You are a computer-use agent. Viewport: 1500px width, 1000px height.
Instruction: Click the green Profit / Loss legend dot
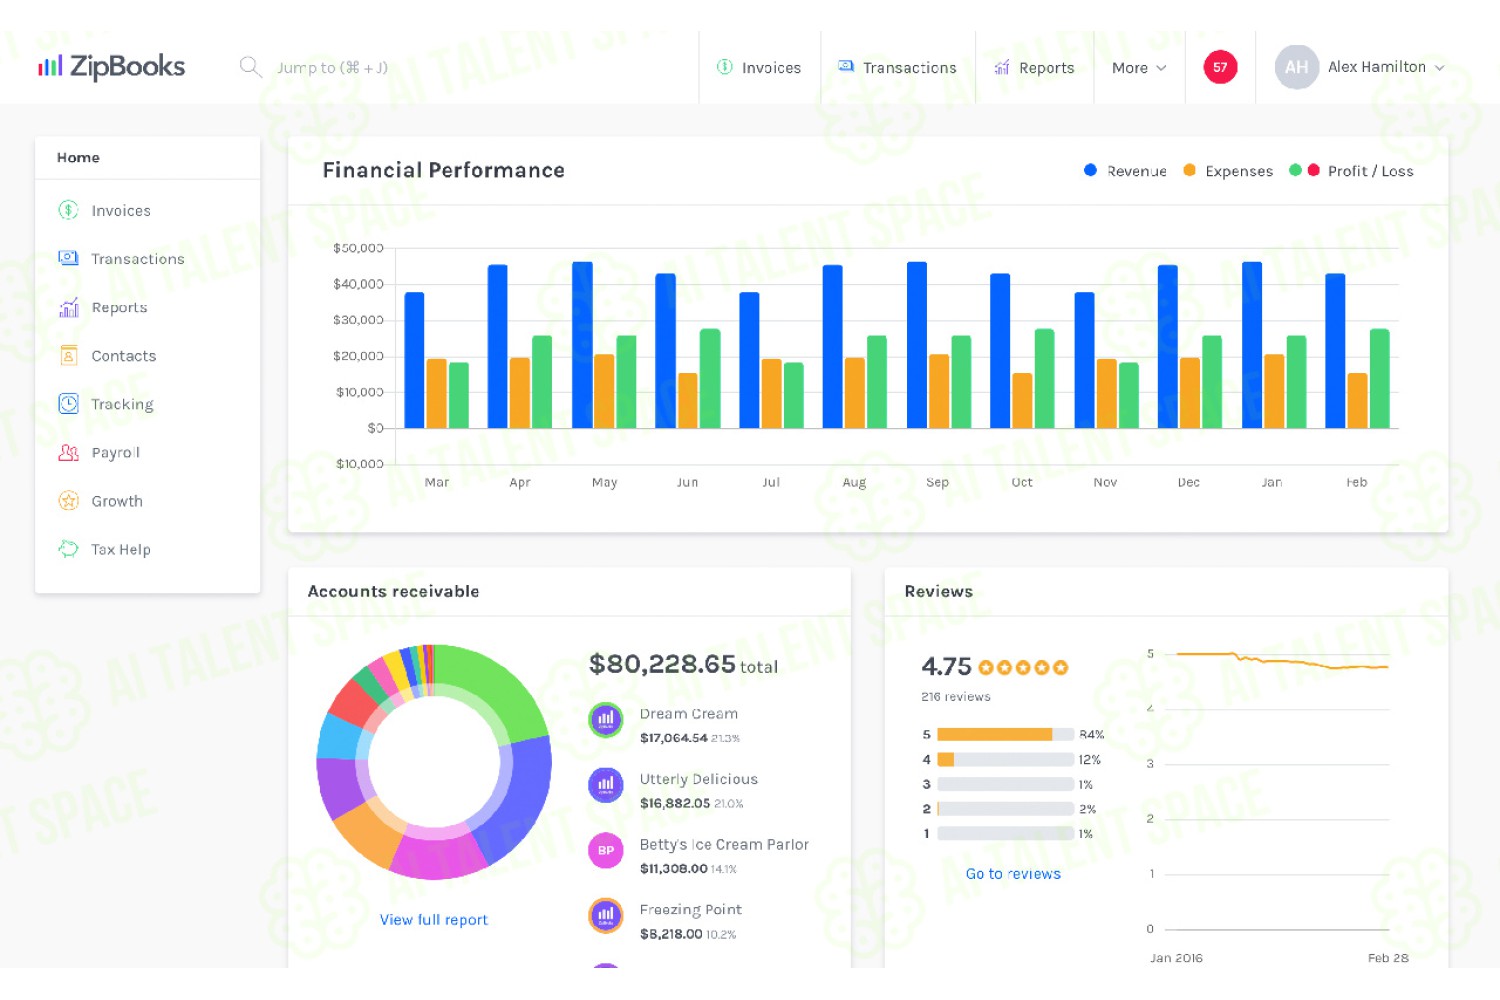pyautogui.click(x=1295, y=170)
